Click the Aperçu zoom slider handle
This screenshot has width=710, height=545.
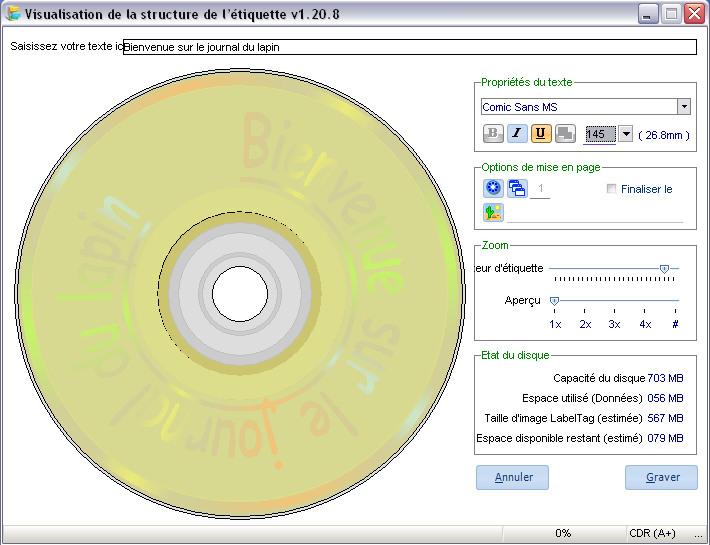pyautogui.click(x=554, y=301)
